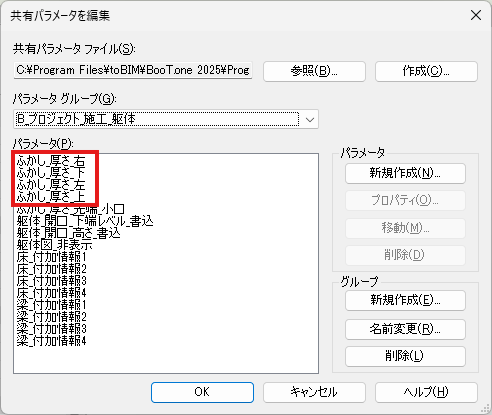Select the 躯体_開口_高さ_書込 parameter

pos(68,233)
